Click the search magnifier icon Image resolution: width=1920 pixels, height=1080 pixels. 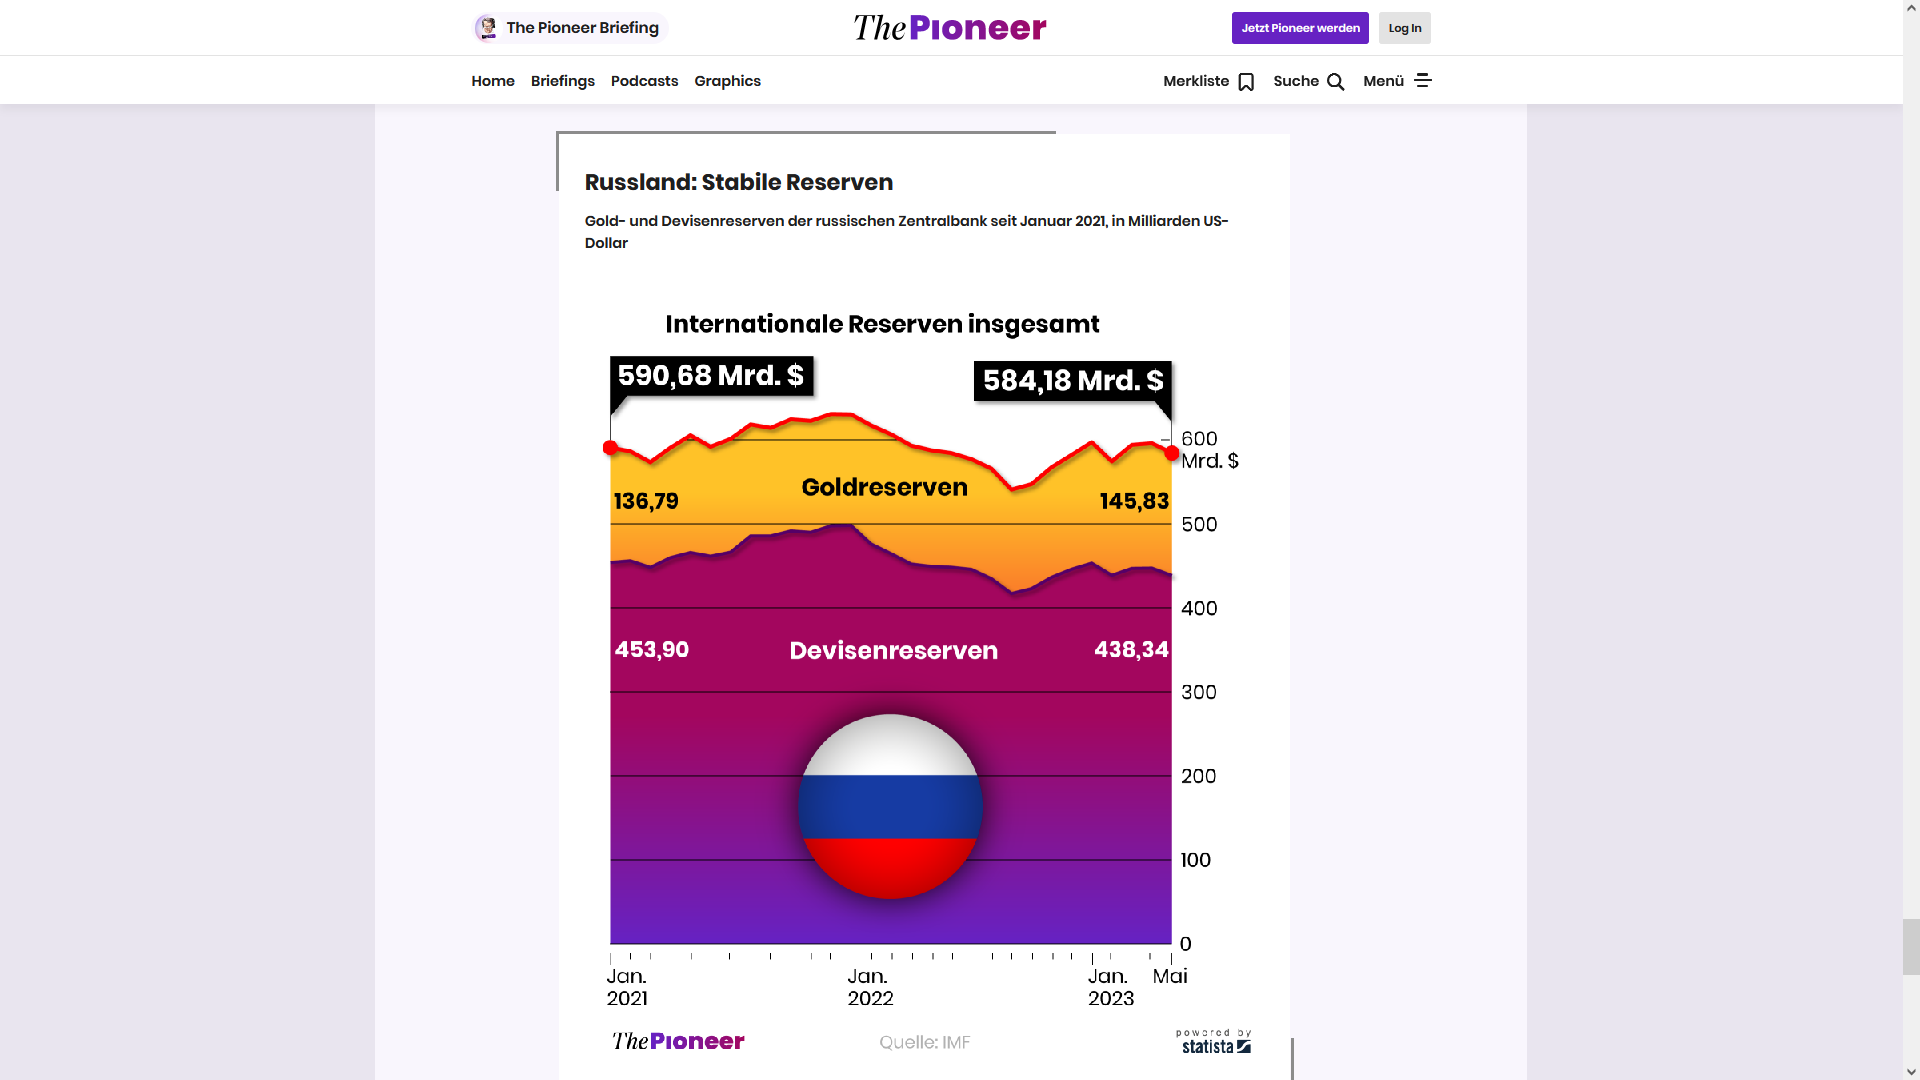(1336, 82)
